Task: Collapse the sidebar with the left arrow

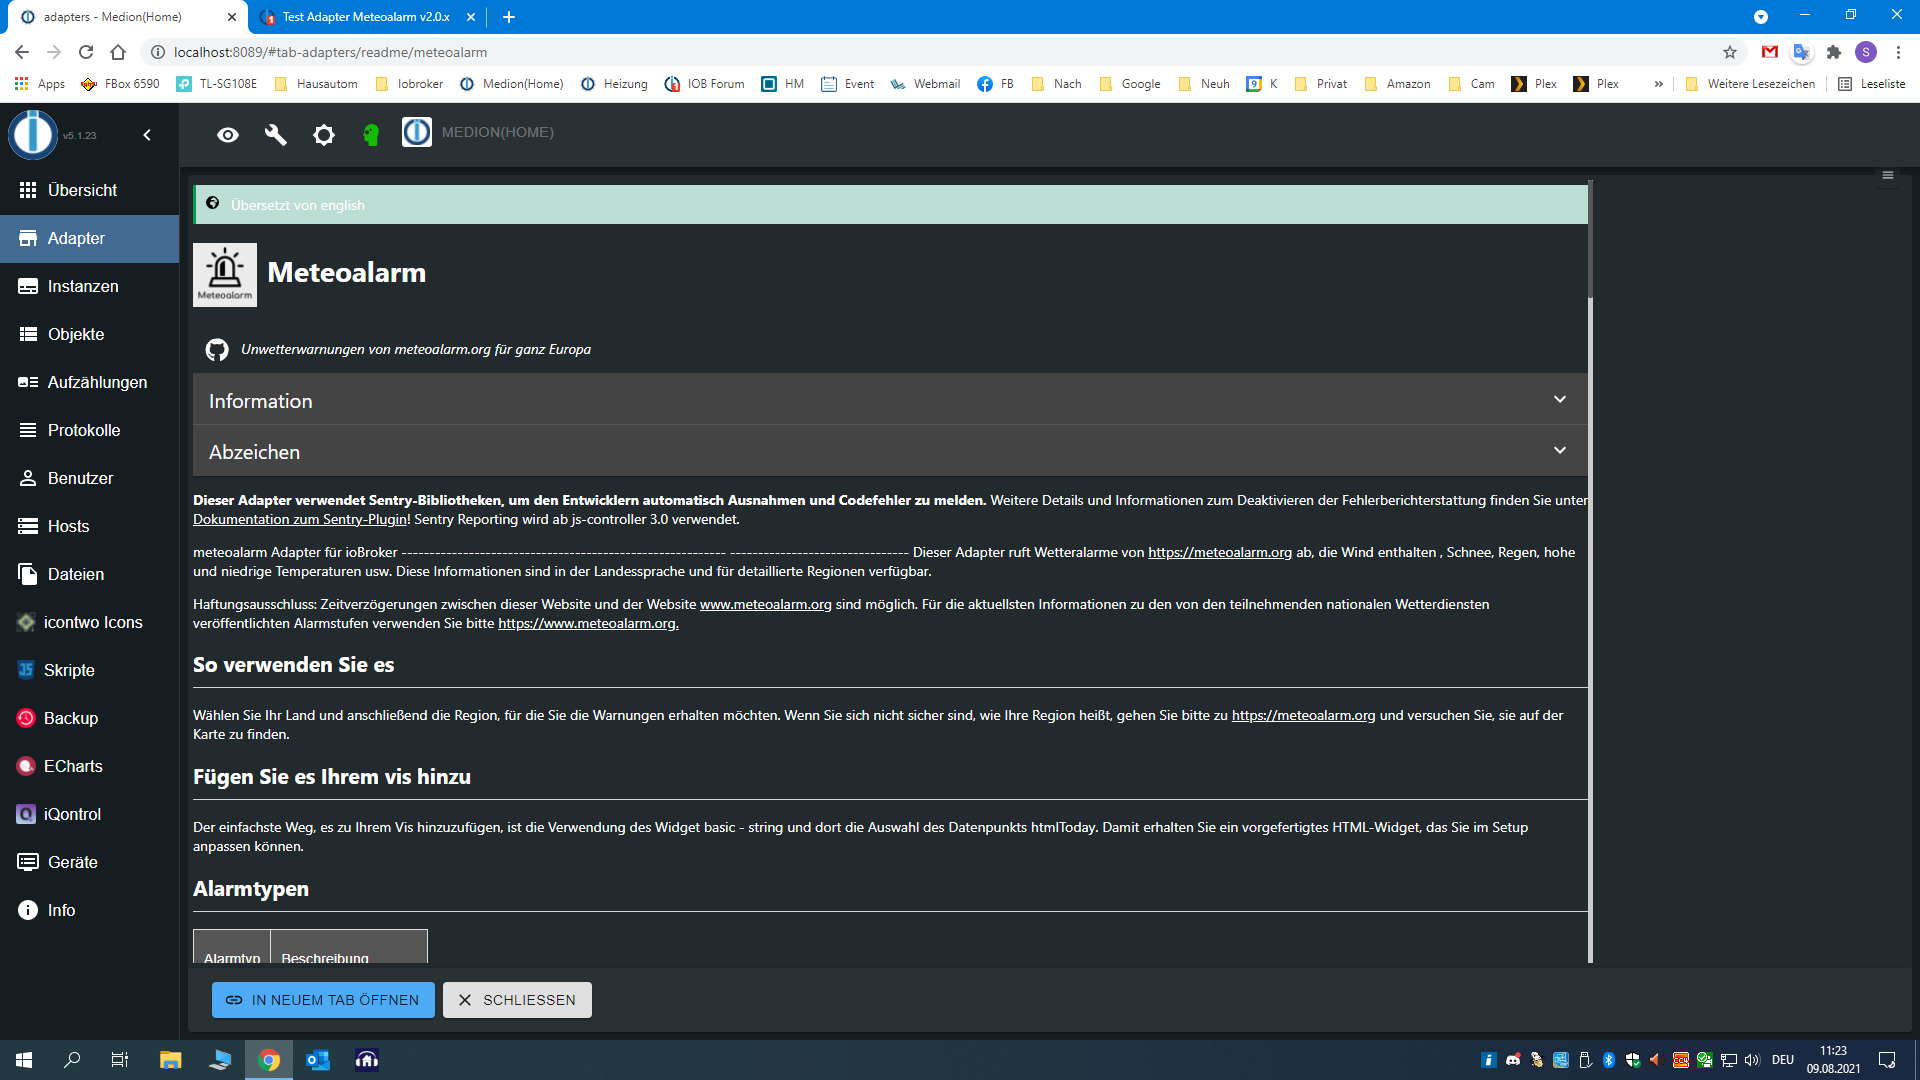Action: 147,135
